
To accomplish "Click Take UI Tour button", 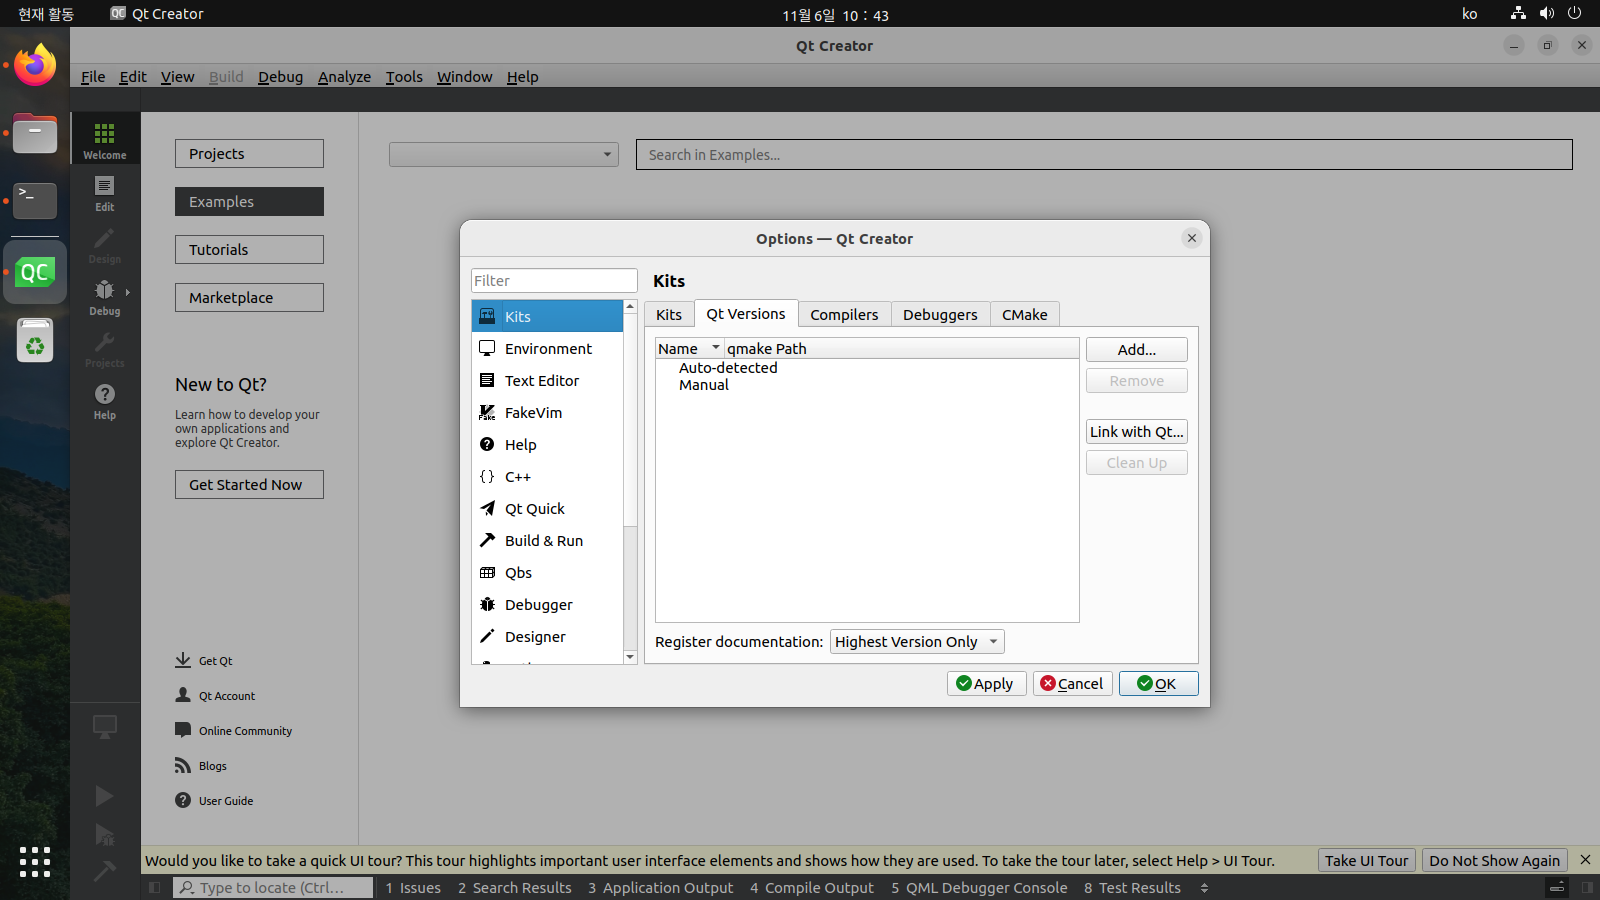I will (1366, 860).
